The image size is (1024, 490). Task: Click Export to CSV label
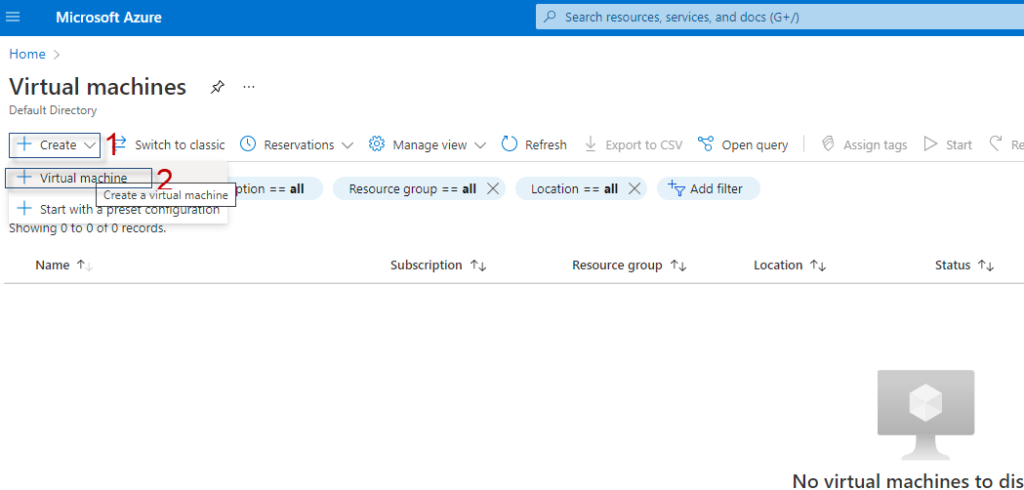(x=644, y=145)
